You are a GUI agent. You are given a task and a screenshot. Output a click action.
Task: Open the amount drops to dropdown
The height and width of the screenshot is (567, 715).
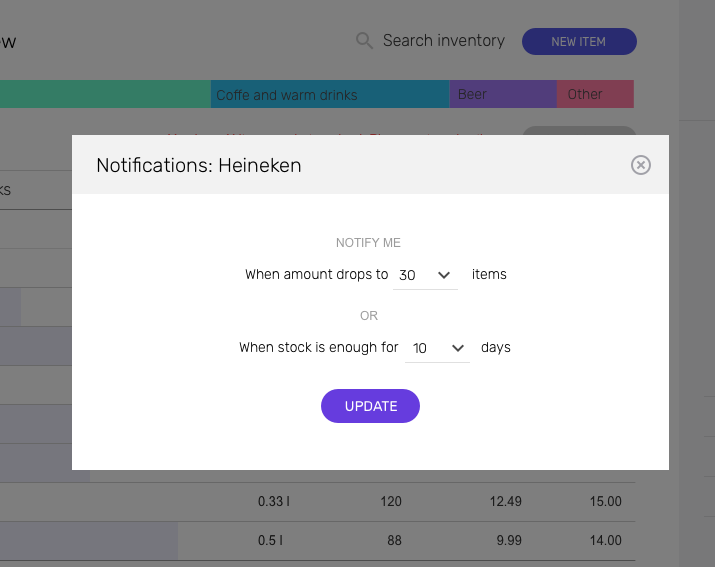(x=425, y=275)
